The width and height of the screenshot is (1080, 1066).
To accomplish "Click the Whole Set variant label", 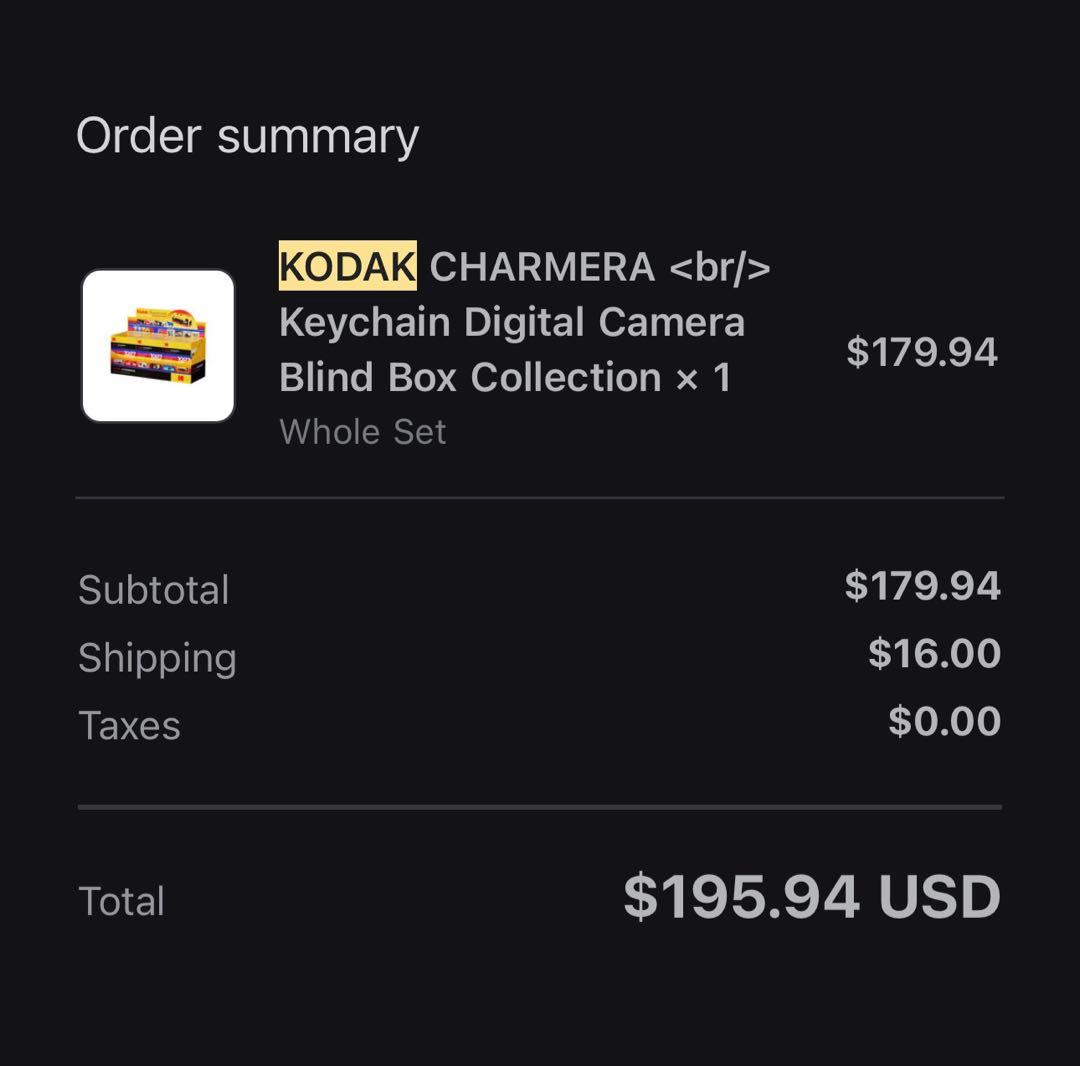I will pos(363,432).
